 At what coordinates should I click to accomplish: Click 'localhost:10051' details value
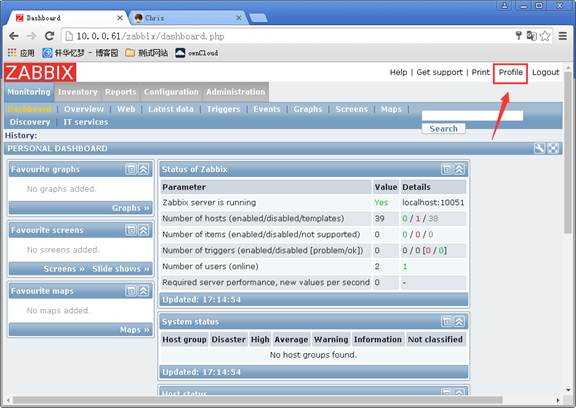[x=433, y=202]
